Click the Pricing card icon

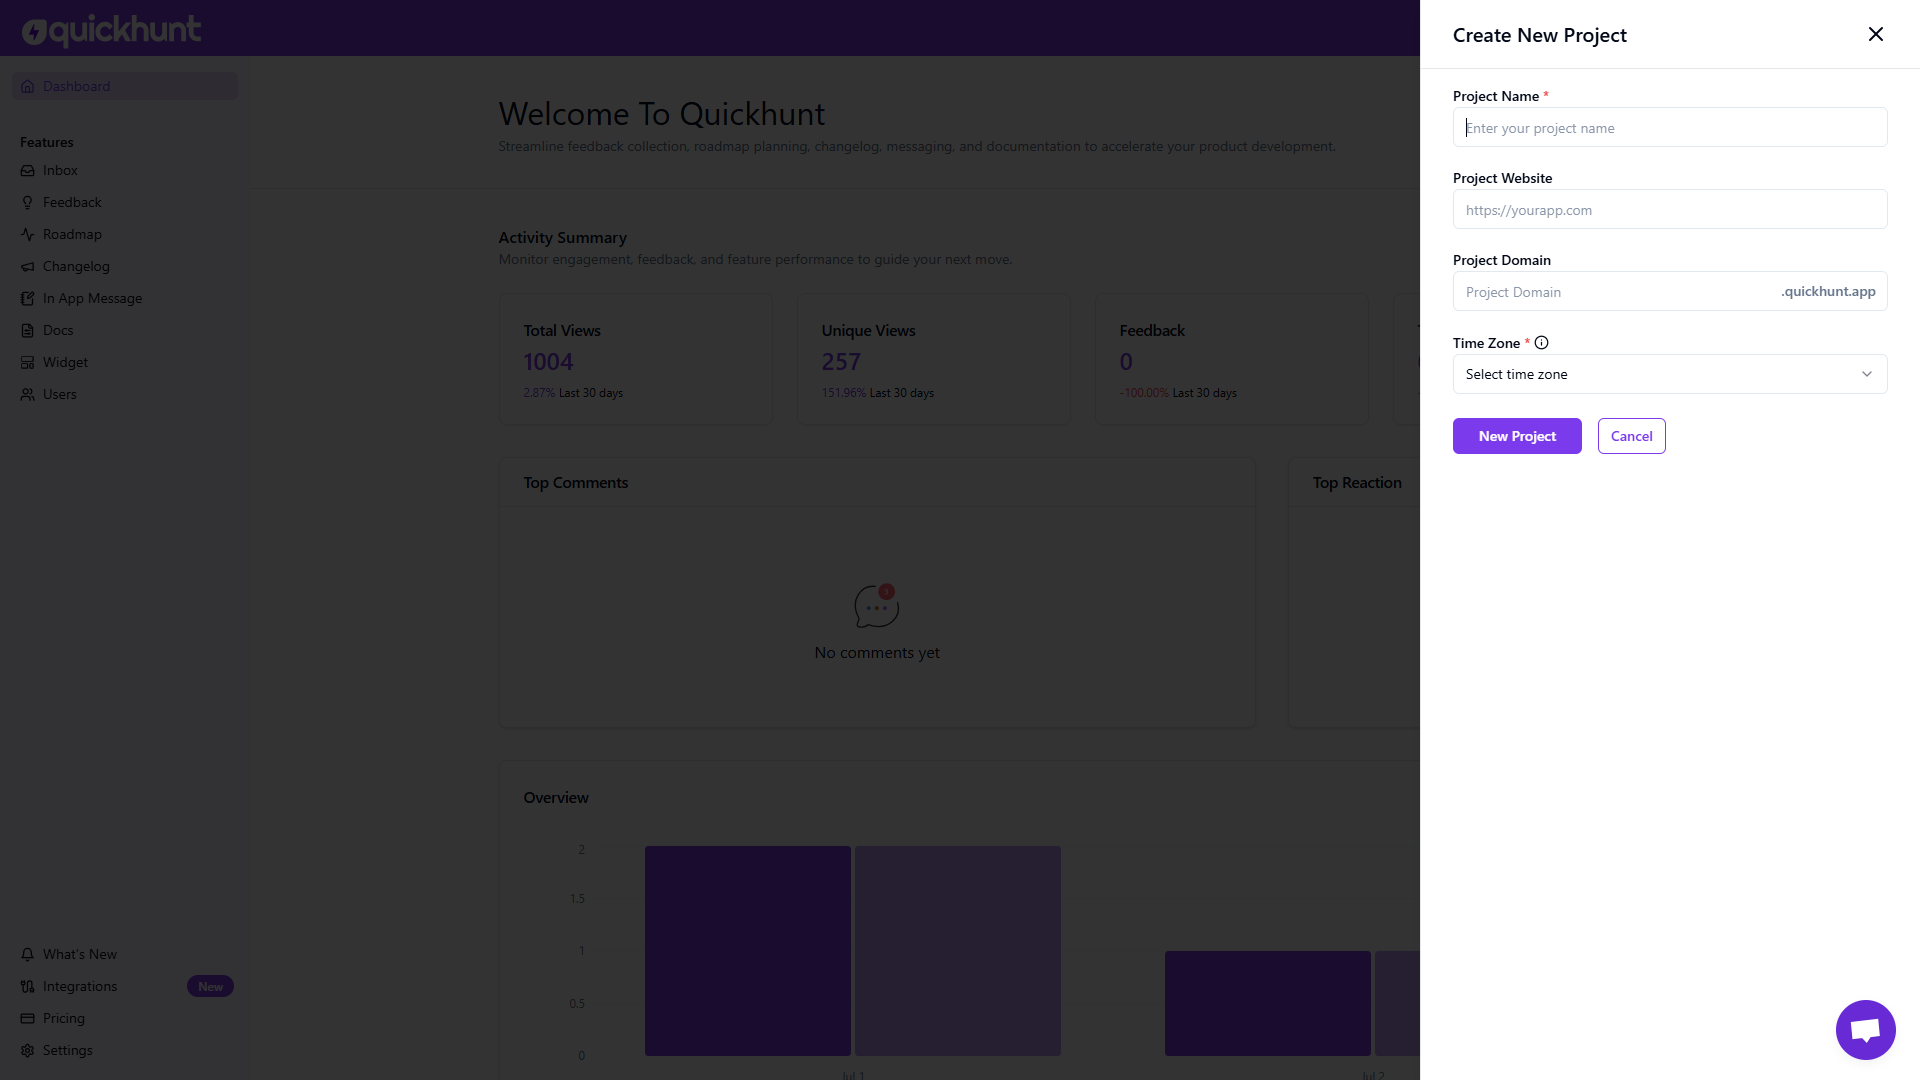[28, 1019]
